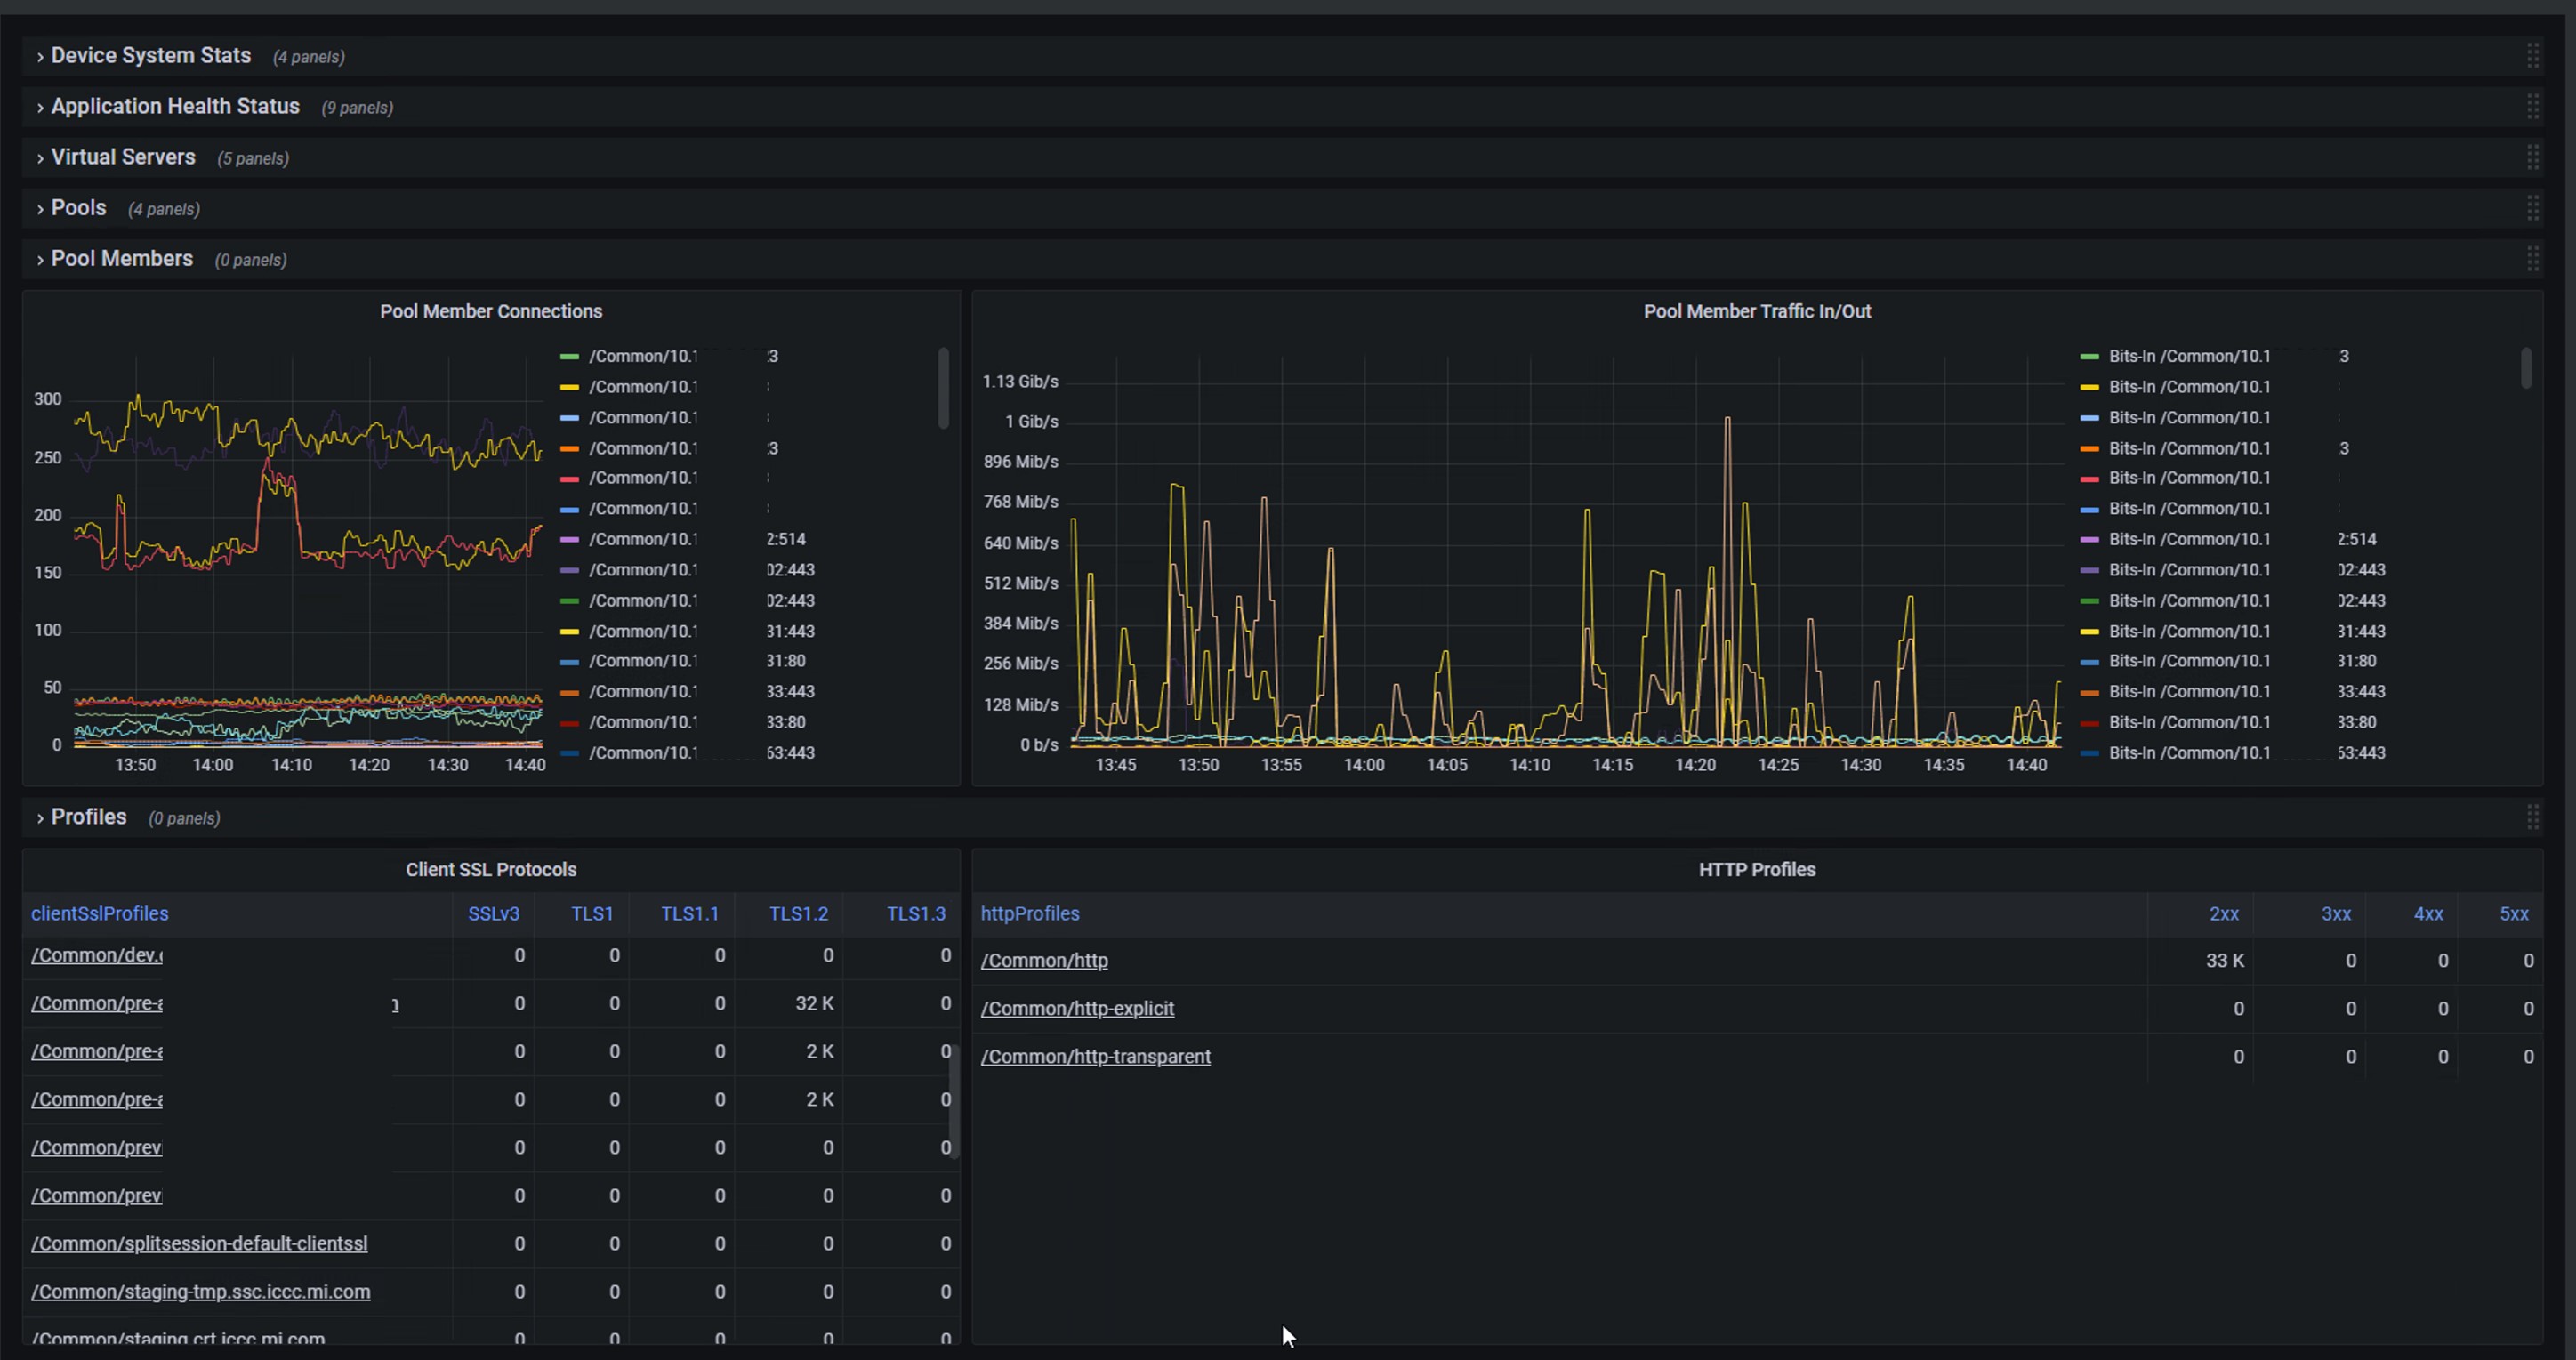Expand the Device System Stats row
The height and width of the screenshot is (1360, 2576).
coord(40,57)
